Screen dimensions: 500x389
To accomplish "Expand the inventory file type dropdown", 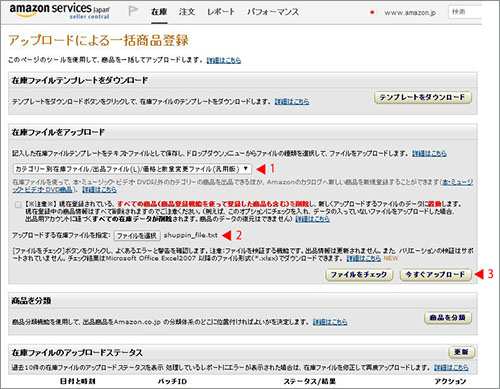I will [132, 169].
